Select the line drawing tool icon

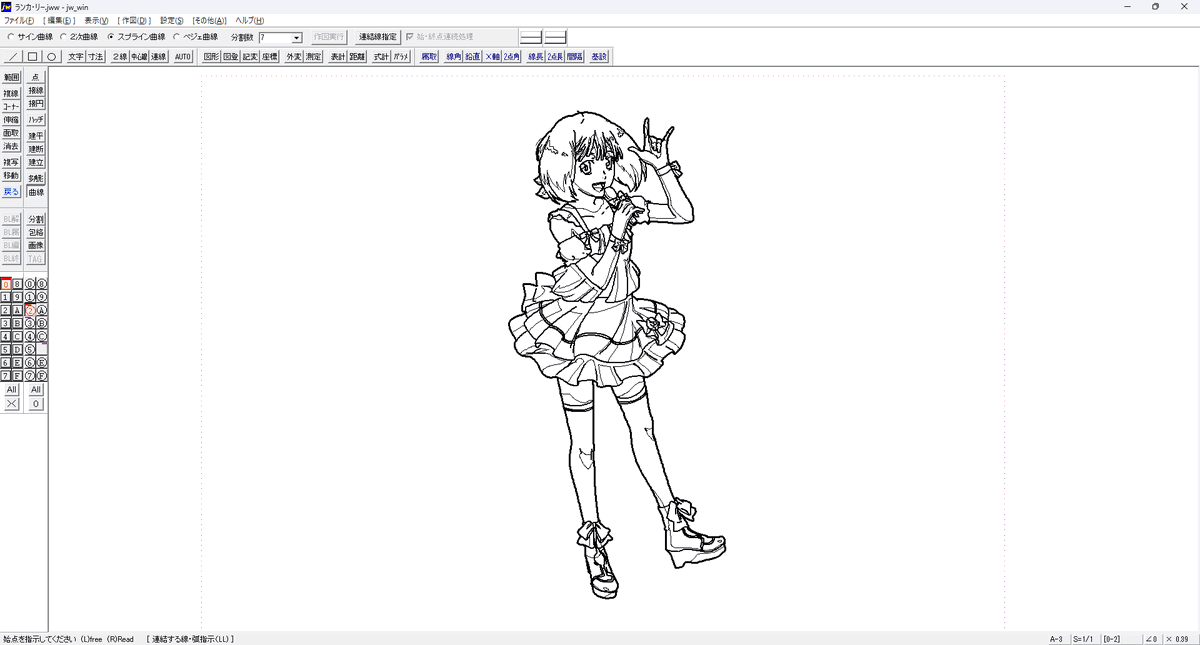coord(15,57)
